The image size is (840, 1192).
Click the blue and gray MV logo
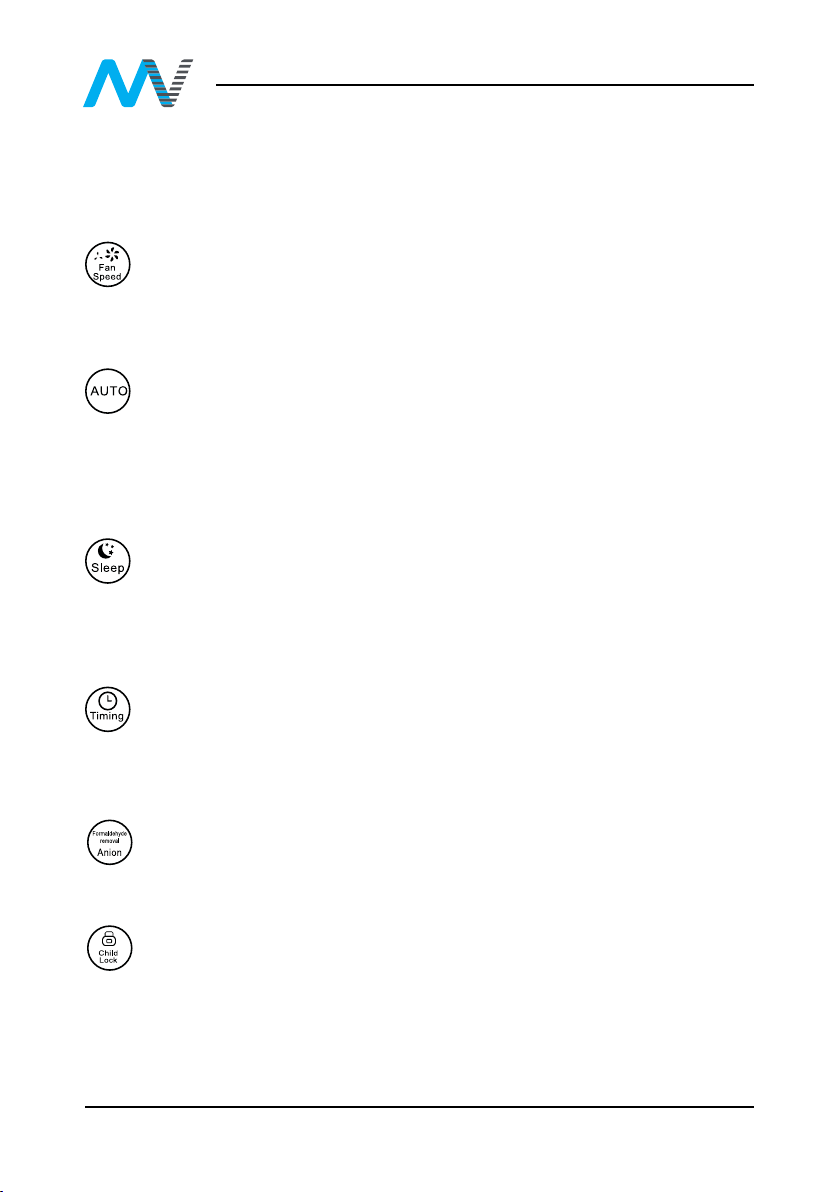click(138, 83)
